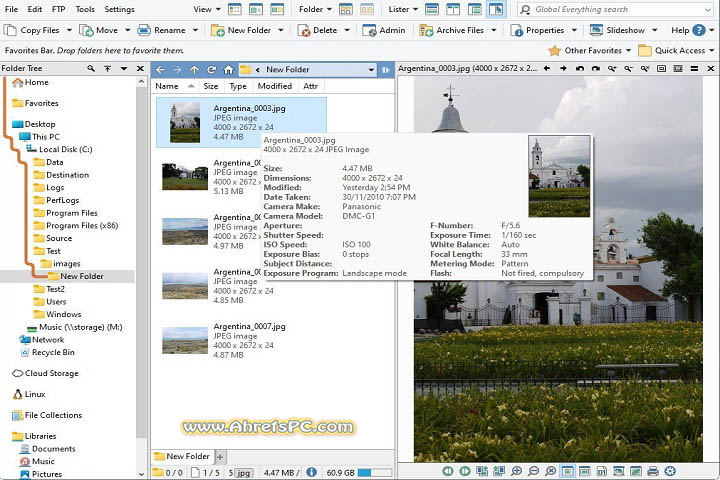
Task: Open the Settings menu
Action: [x=119, y=9]
